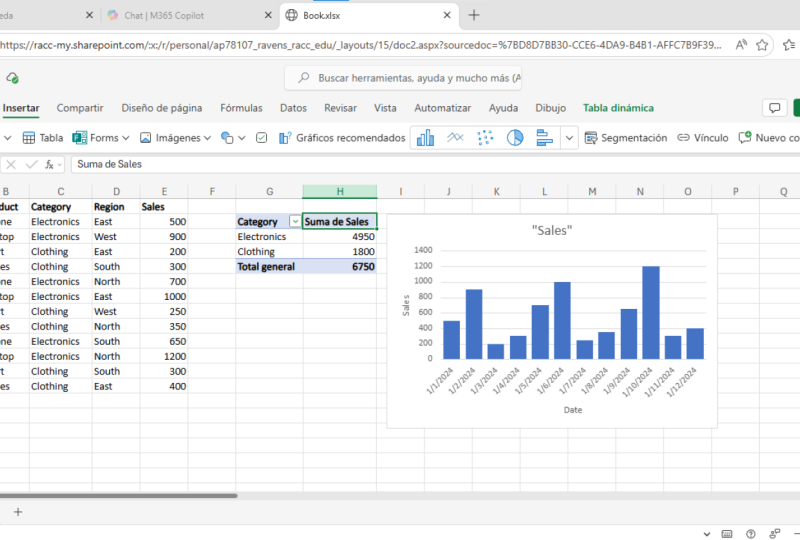Open a new browser tab
800x540 pixels.
[x=474, y=15]
